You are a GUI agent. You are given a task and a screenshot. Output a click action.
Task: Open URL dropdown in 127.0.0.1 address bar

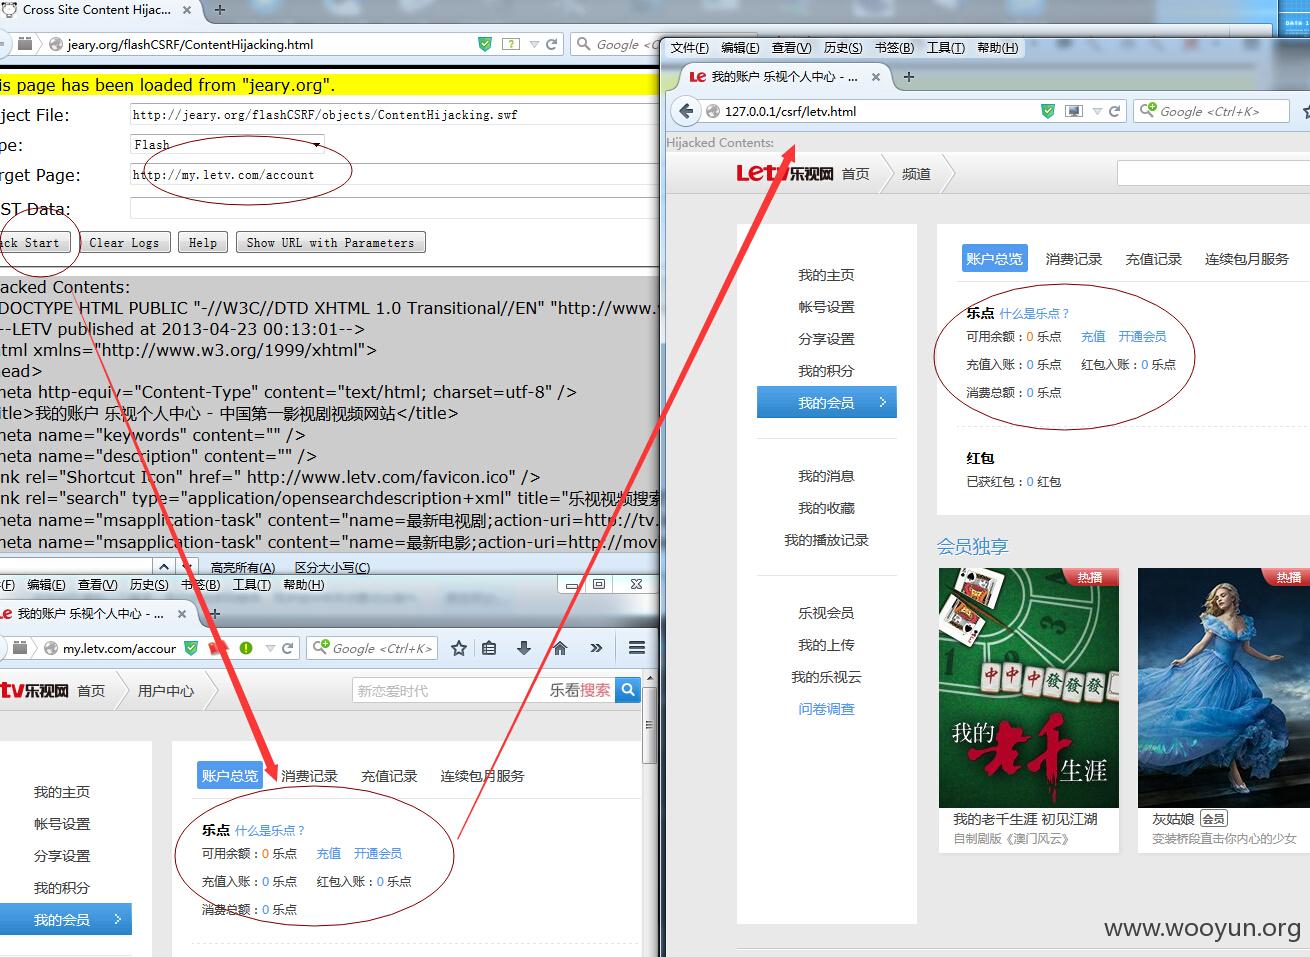1097,111
